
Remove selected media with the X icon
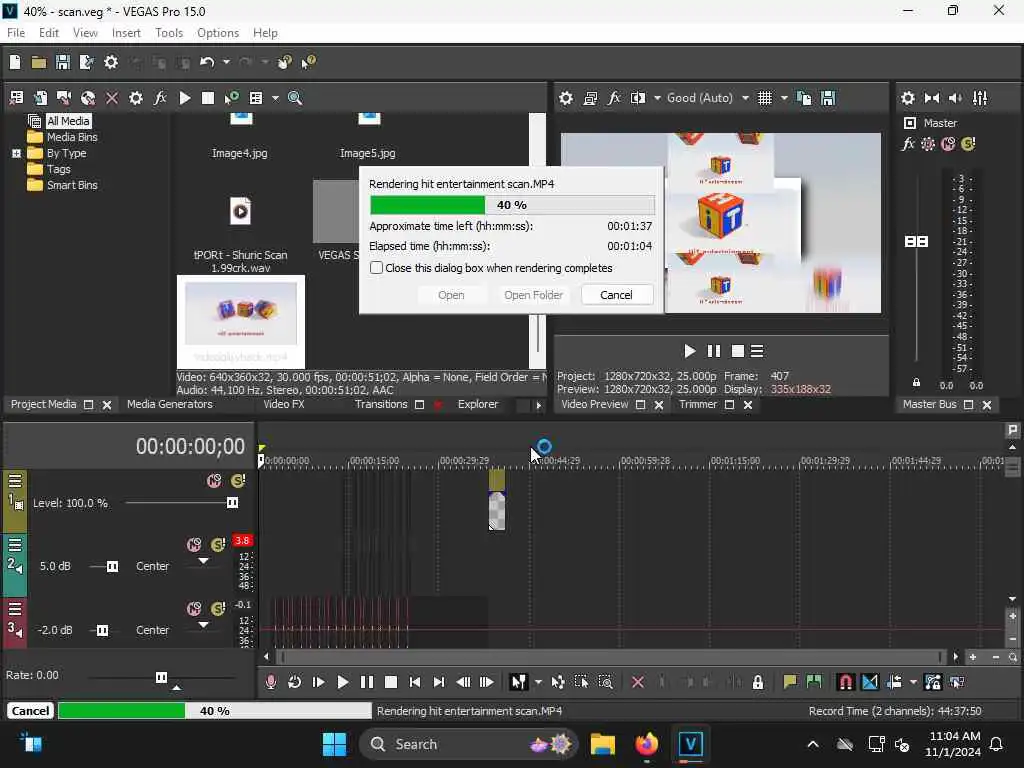tap(112, 98)
